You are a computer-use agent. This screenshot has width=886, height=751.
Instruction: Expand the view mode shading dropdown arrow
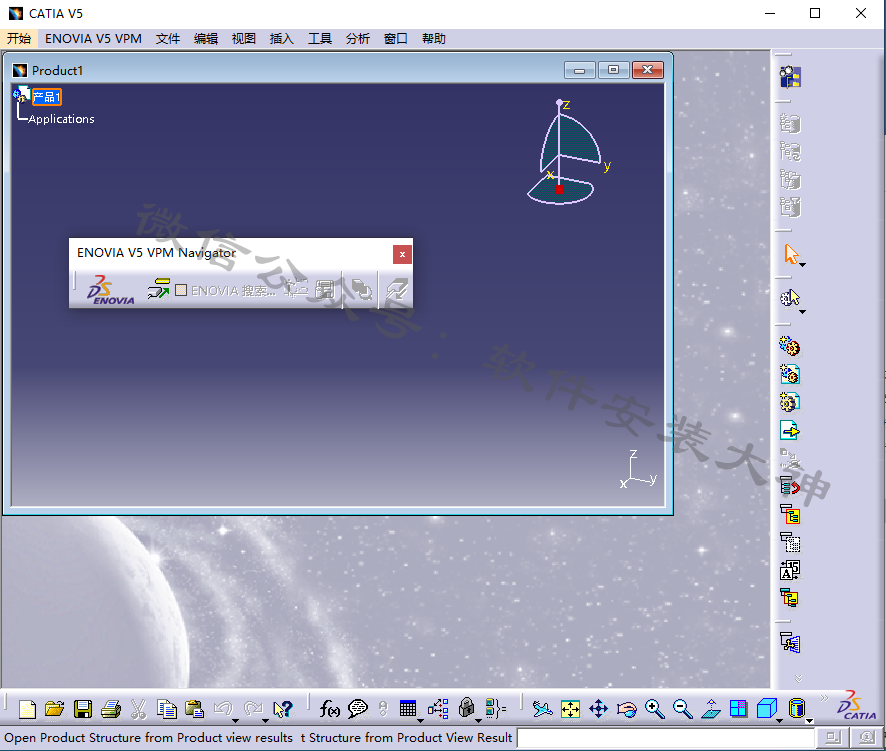(809, 720)
